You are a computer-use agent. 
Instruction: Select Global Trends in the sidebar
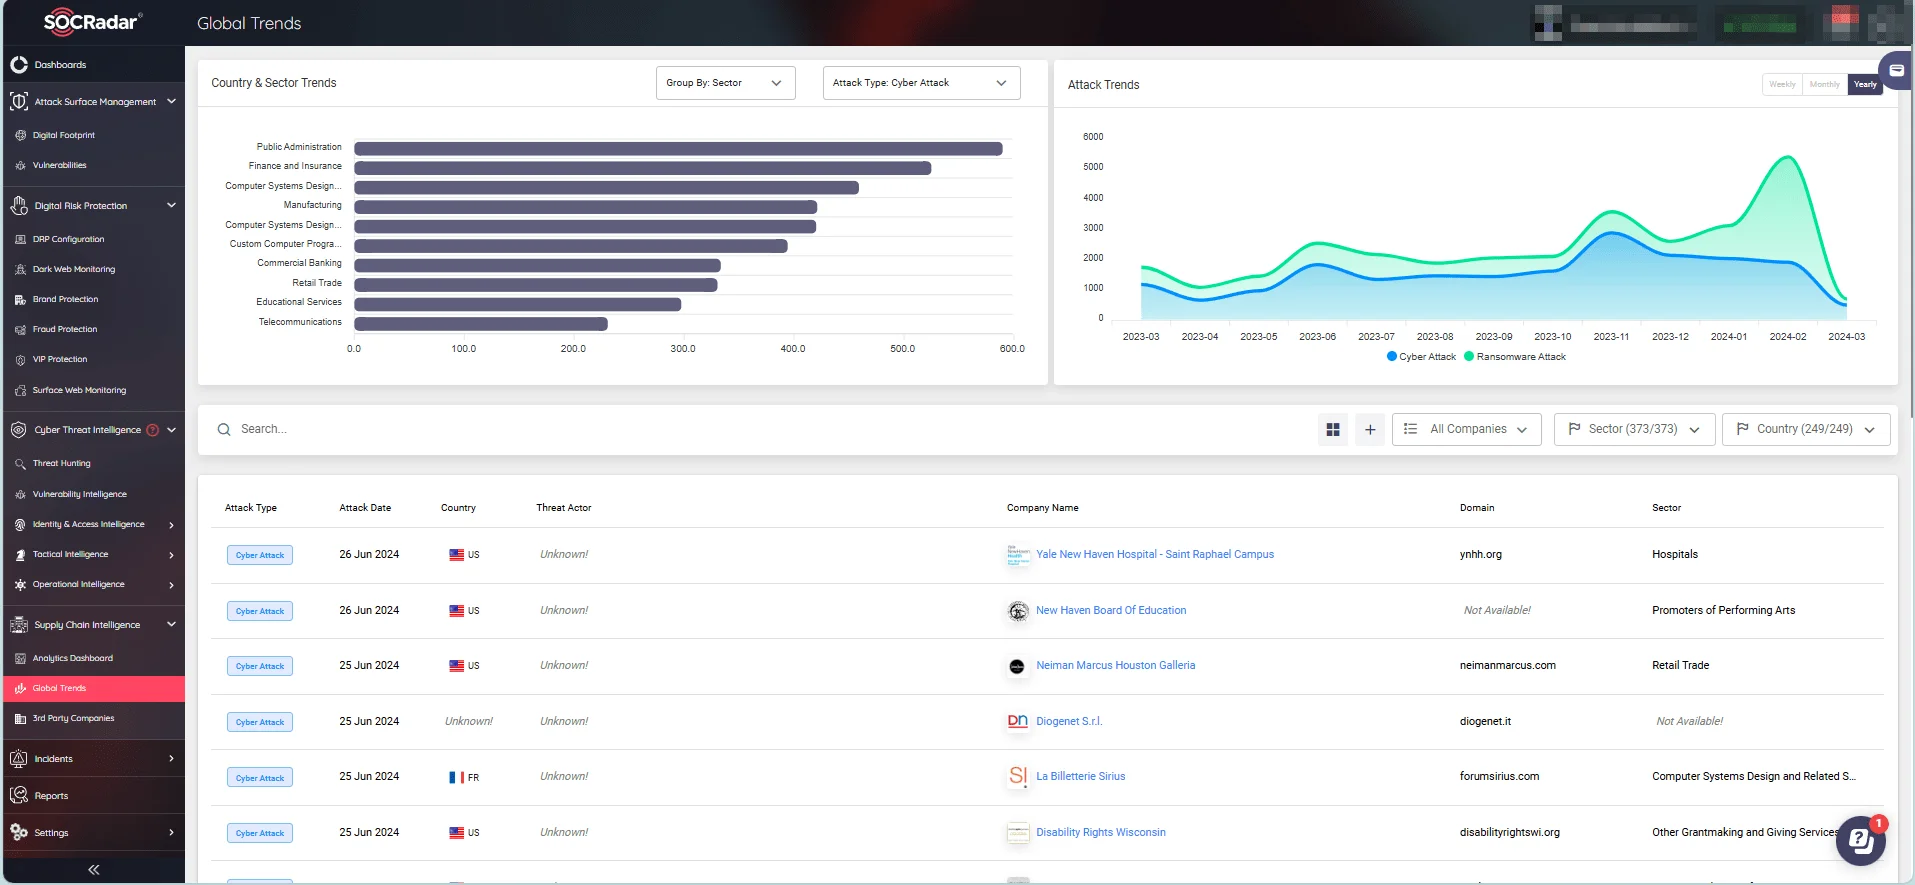click(x=94, y=688)
